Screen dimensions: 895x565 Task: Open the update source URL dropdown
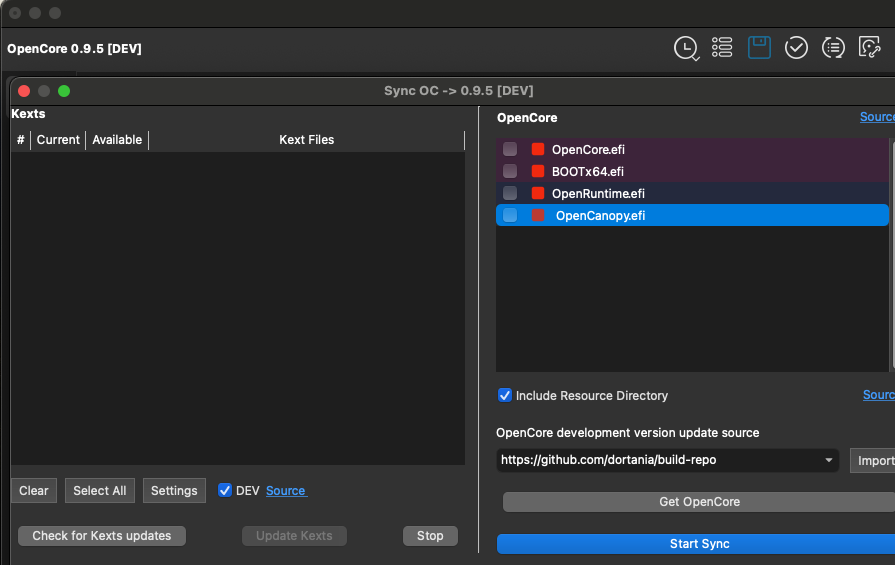829,461
